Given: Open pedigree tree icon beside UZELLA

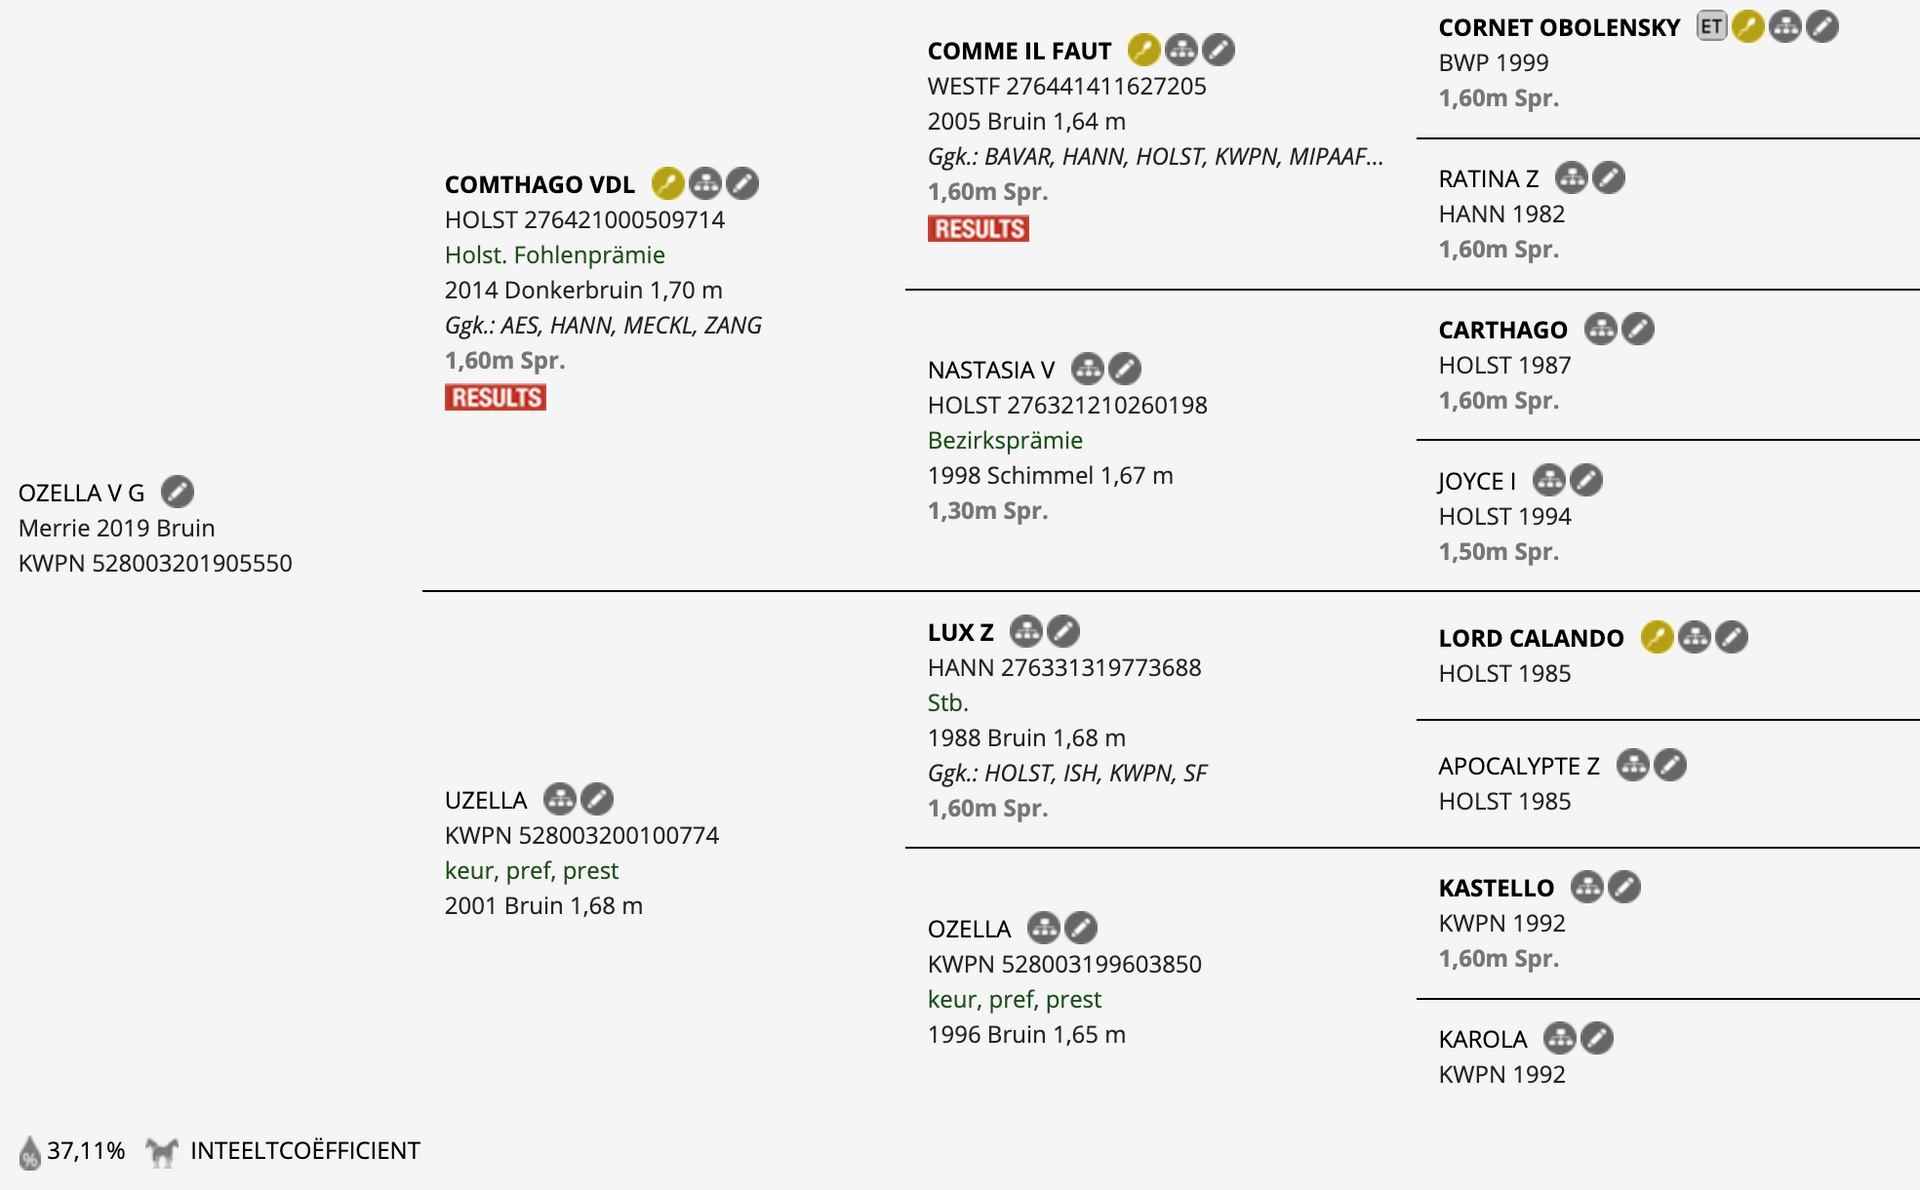Looking at the screenshot, I should [x=560, y=799].
